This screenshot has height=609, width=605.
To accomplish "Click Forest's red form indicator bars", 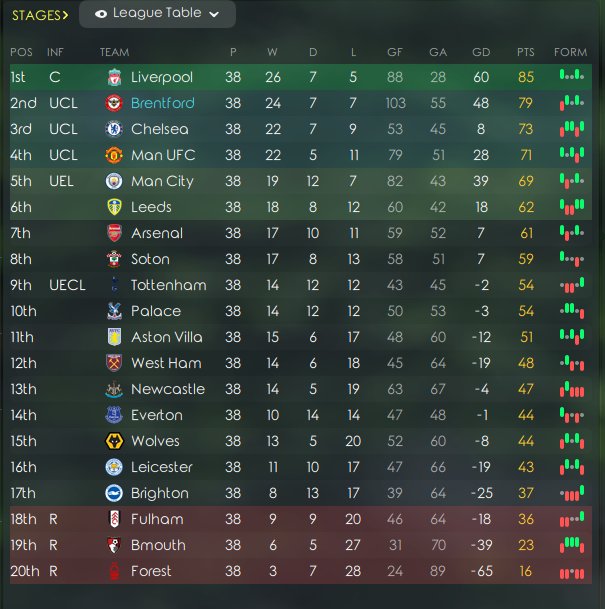I will click(x=572, y=574).
